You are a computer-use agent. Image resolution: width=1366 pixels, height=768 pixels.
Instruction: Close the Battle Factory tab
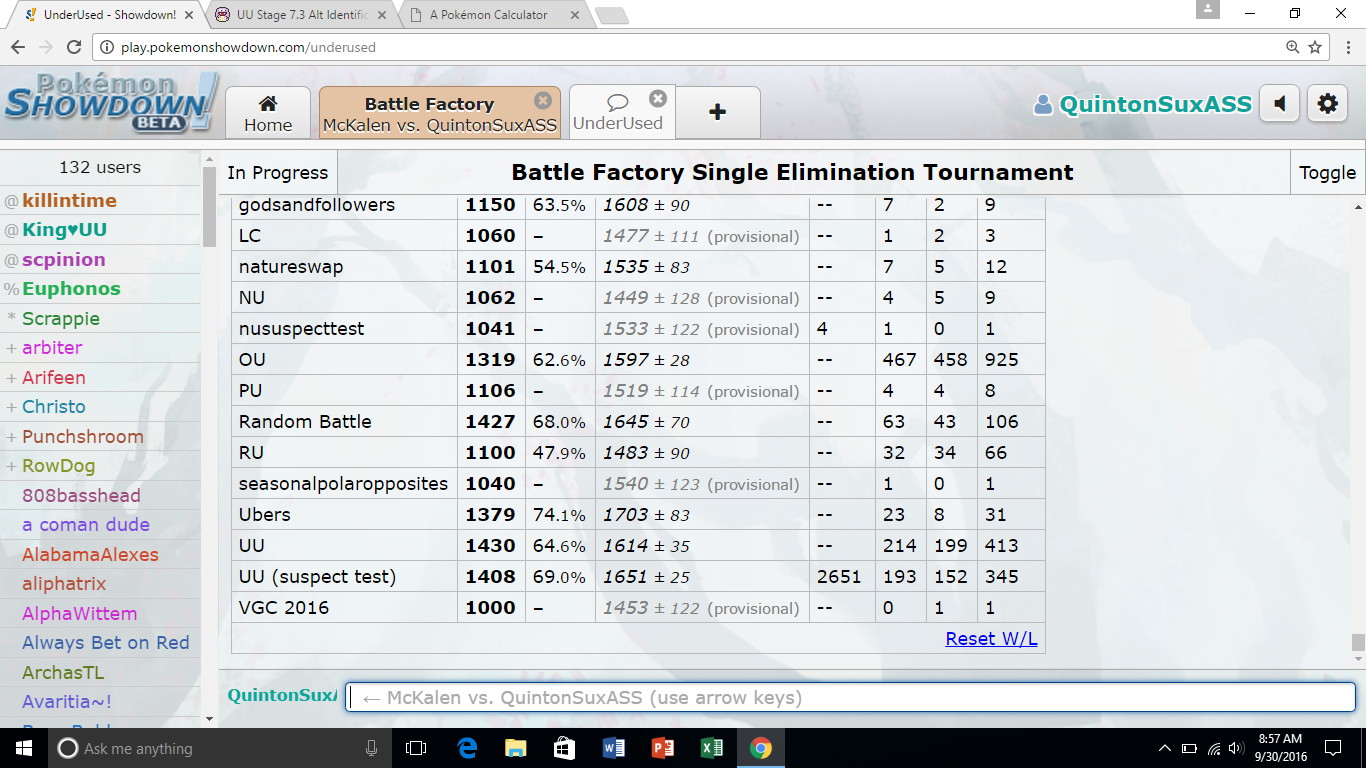[x=543, y=101]
